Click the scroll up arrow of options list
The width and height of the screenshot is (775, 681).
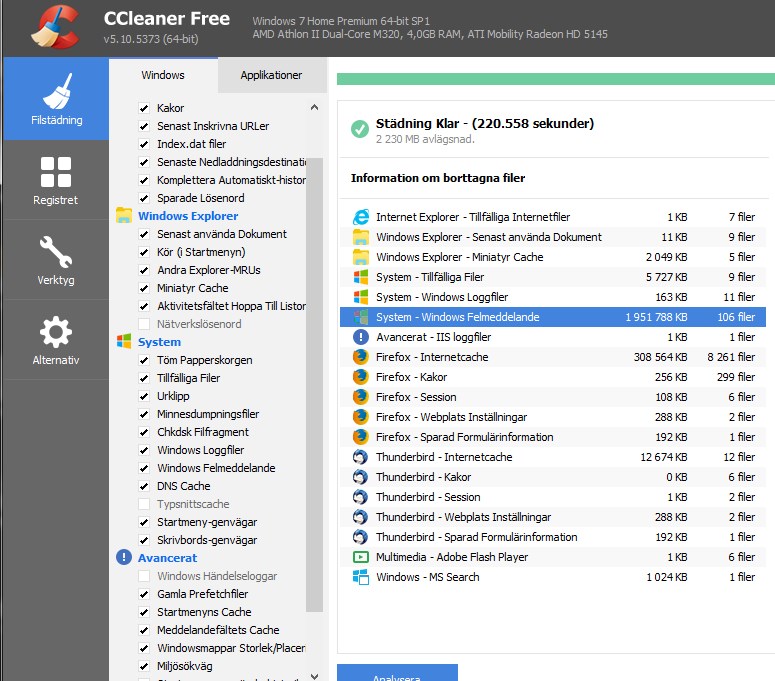tap(314, 107)
